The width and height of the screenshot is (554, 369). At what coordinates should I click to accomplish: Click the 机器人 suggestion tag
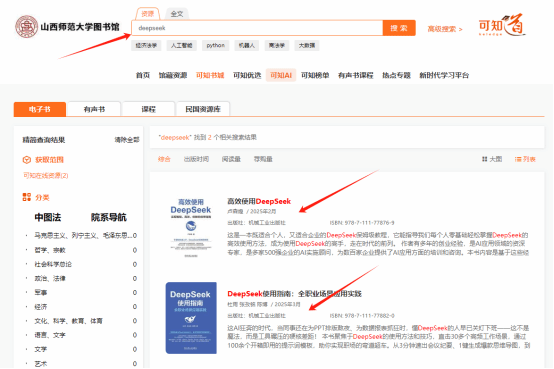[x=246, y=45]
